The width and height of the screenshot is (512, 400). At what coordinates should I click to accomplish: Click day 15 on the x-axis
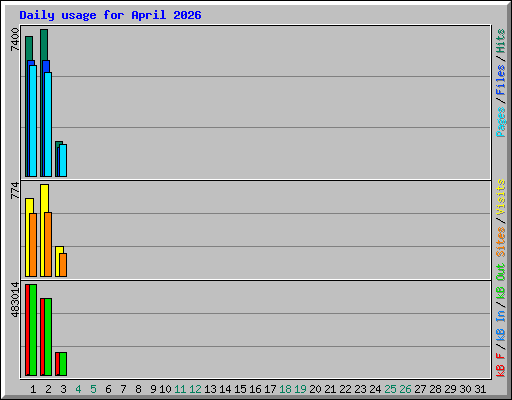click(240, 389)
